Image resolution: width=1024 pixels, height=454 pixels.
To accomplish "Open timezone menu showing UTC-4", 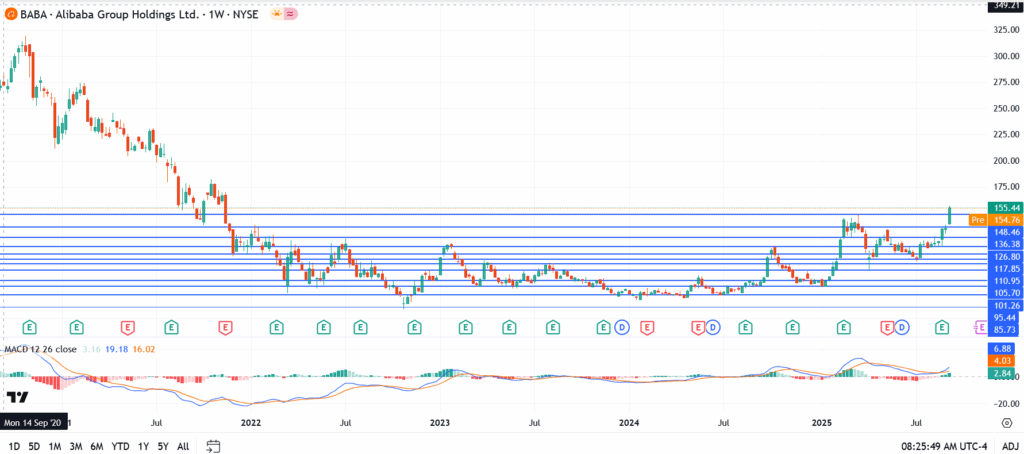I will point(944,447).
